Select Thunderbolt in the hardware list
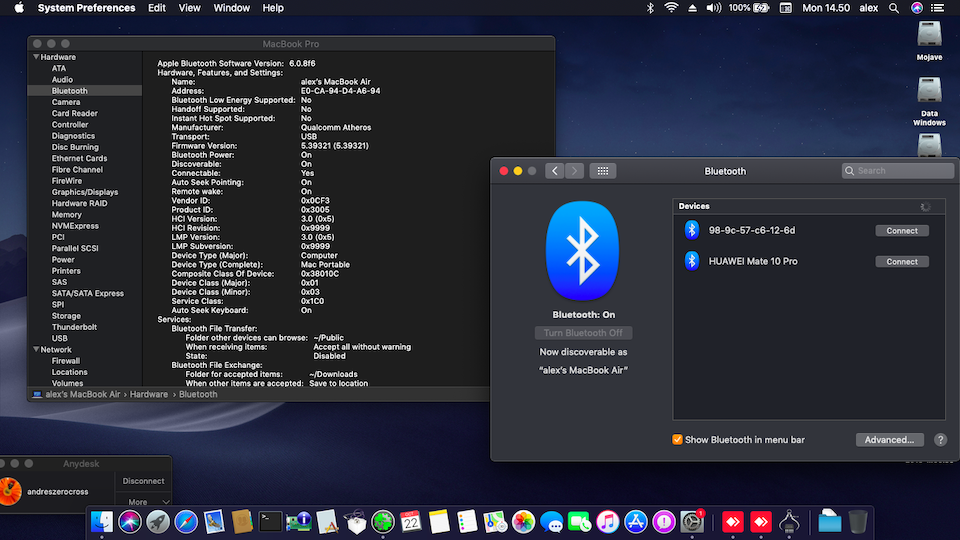Viewport: 960px width, 540px height. pyautogui.click(x=73, y=327)
